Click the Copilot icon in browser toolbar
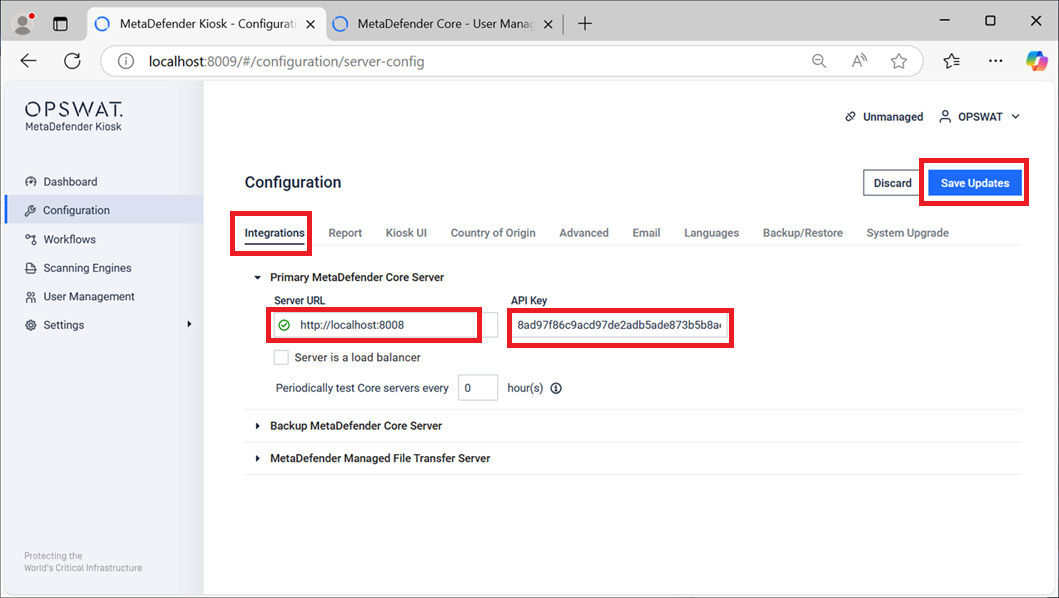Screen dimensions: 1059x598 1036,61
